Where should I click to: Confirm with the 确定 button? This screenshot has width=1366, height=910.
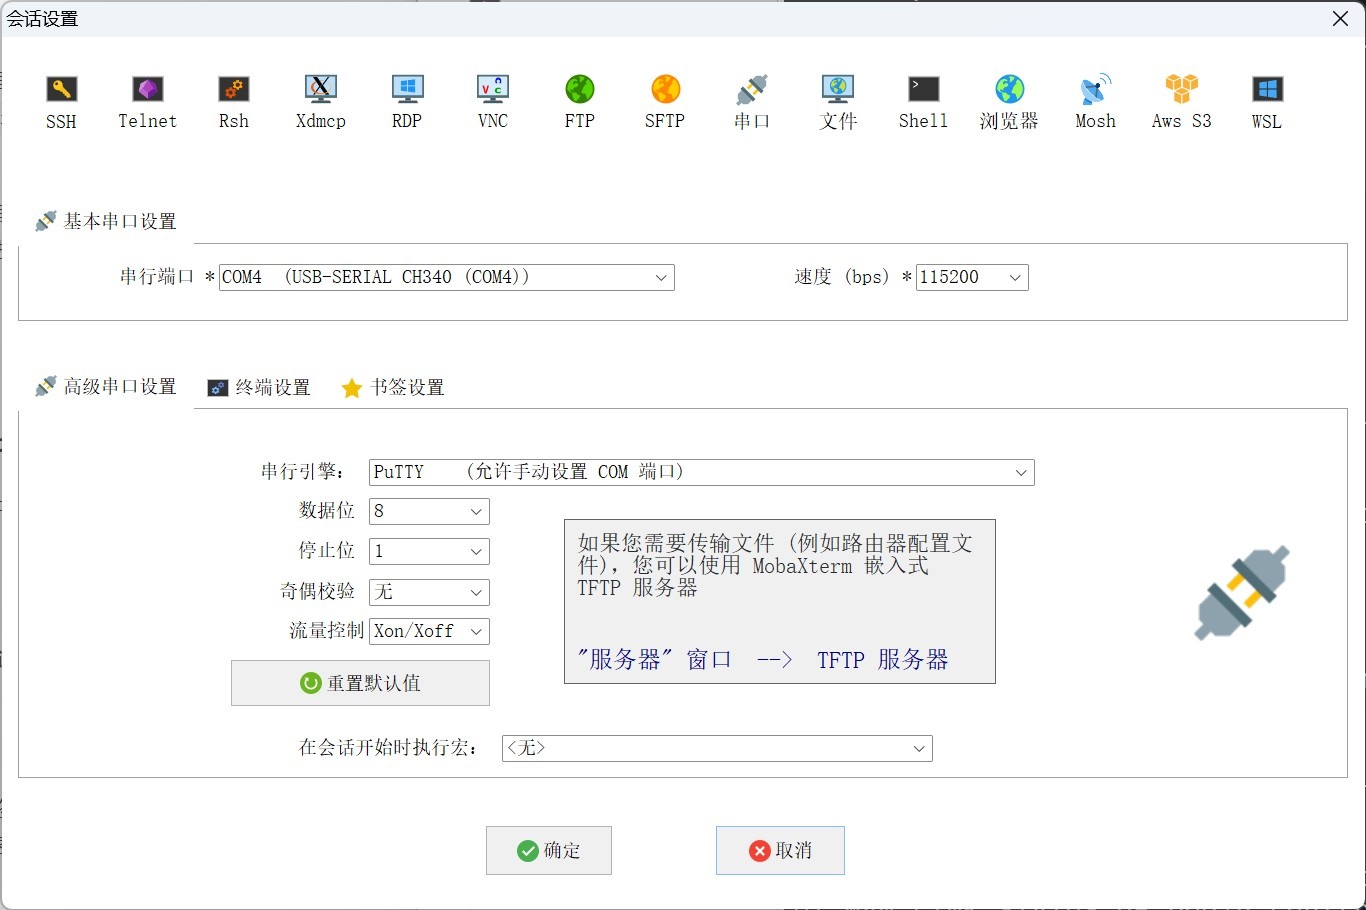click(x=549, y=850)
